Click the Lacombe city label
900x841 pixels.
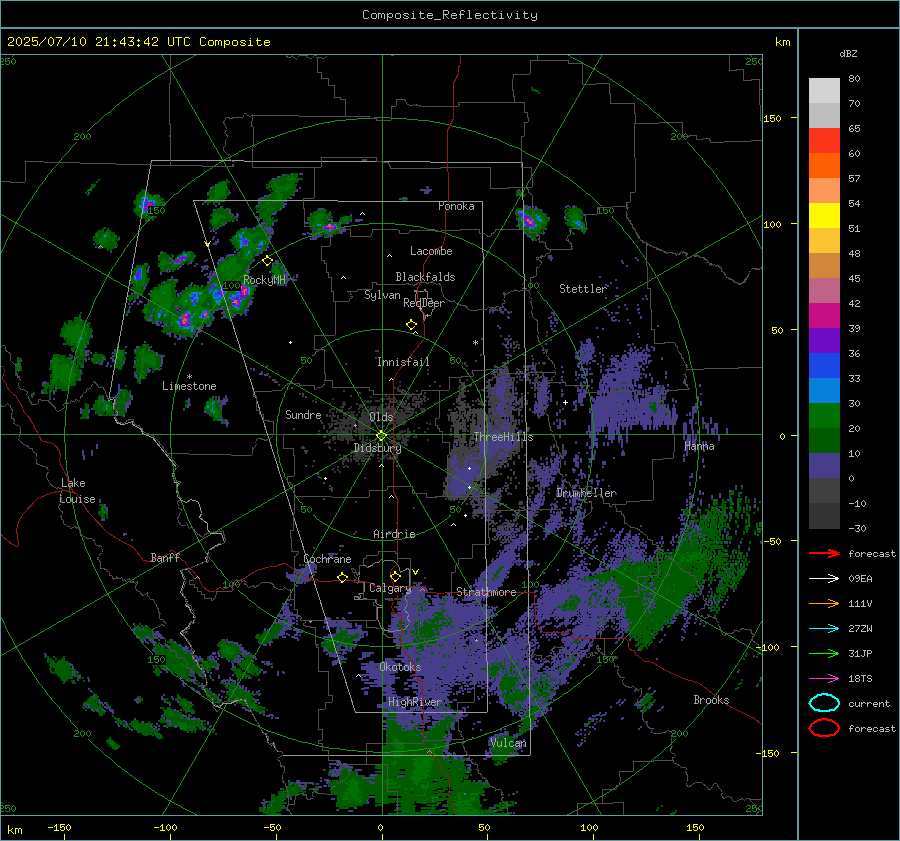click(431, 251)
